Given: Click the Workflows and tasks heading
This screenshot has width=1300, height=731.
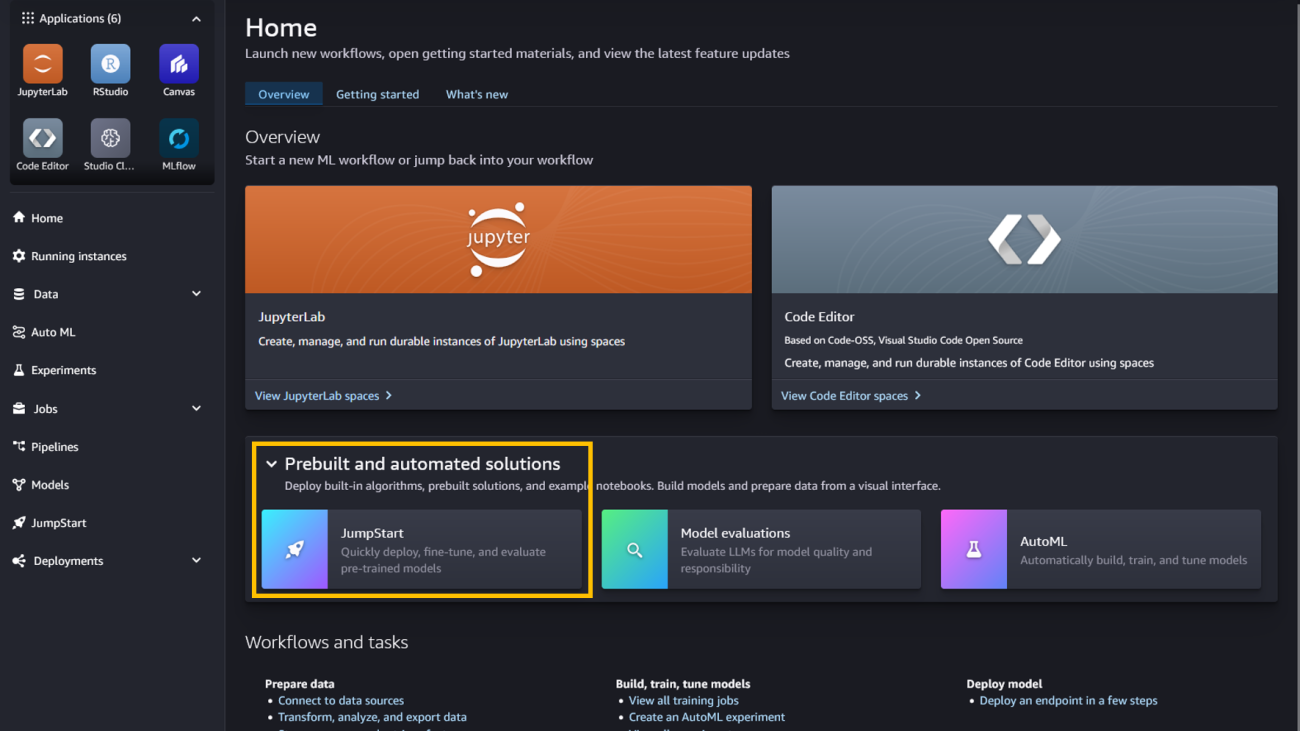Looking at the screenshot, I should 327,642.
